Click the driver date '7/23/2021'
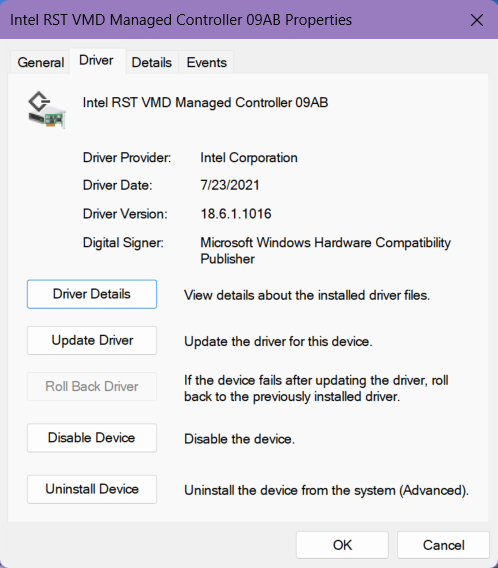498x568 pixels. pos(230,185)
